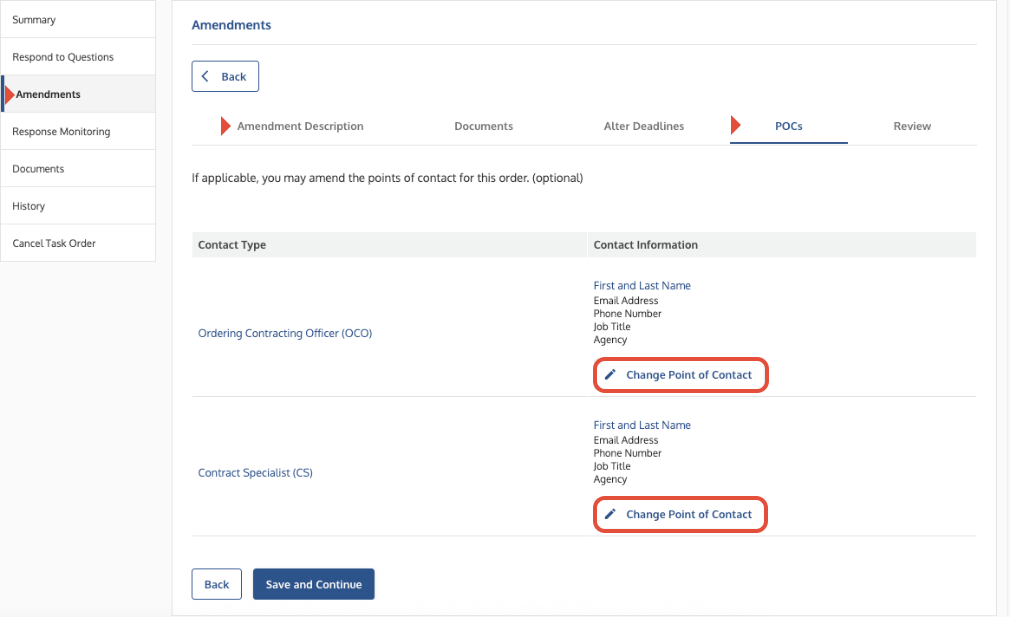Click First and Last Name in the OCO row
Image resolution: width=1010 pixels, height=617 pixels.
642,285
